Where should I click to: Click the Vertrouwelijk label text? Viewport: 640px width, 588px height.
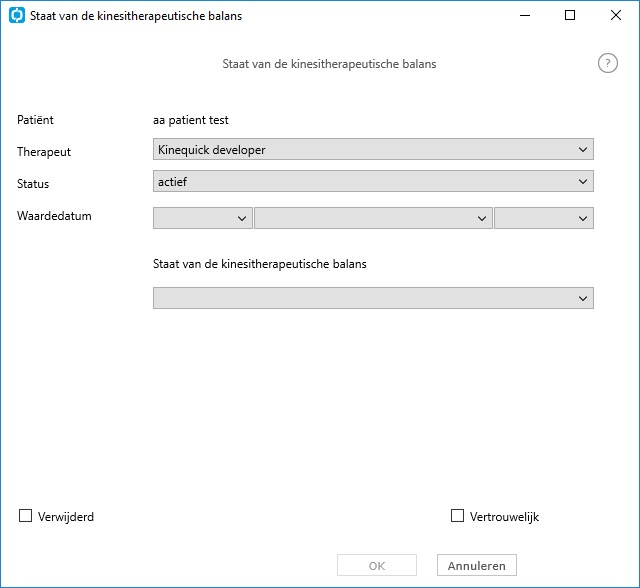tap(504, 517)
